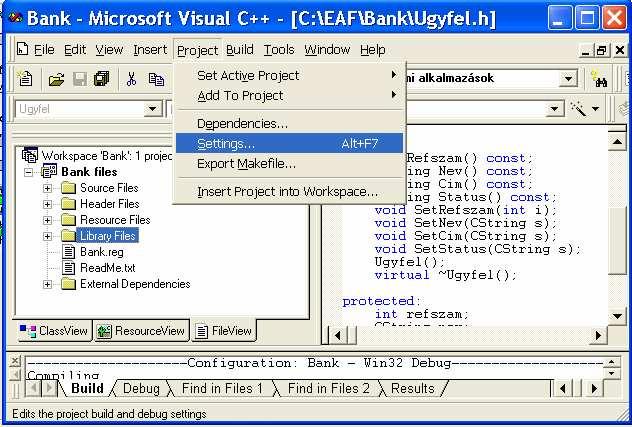This screenshot has height=427, width=632.
Task: Choose Insert Project into Workspace...
Action: [x=289, y=192]
